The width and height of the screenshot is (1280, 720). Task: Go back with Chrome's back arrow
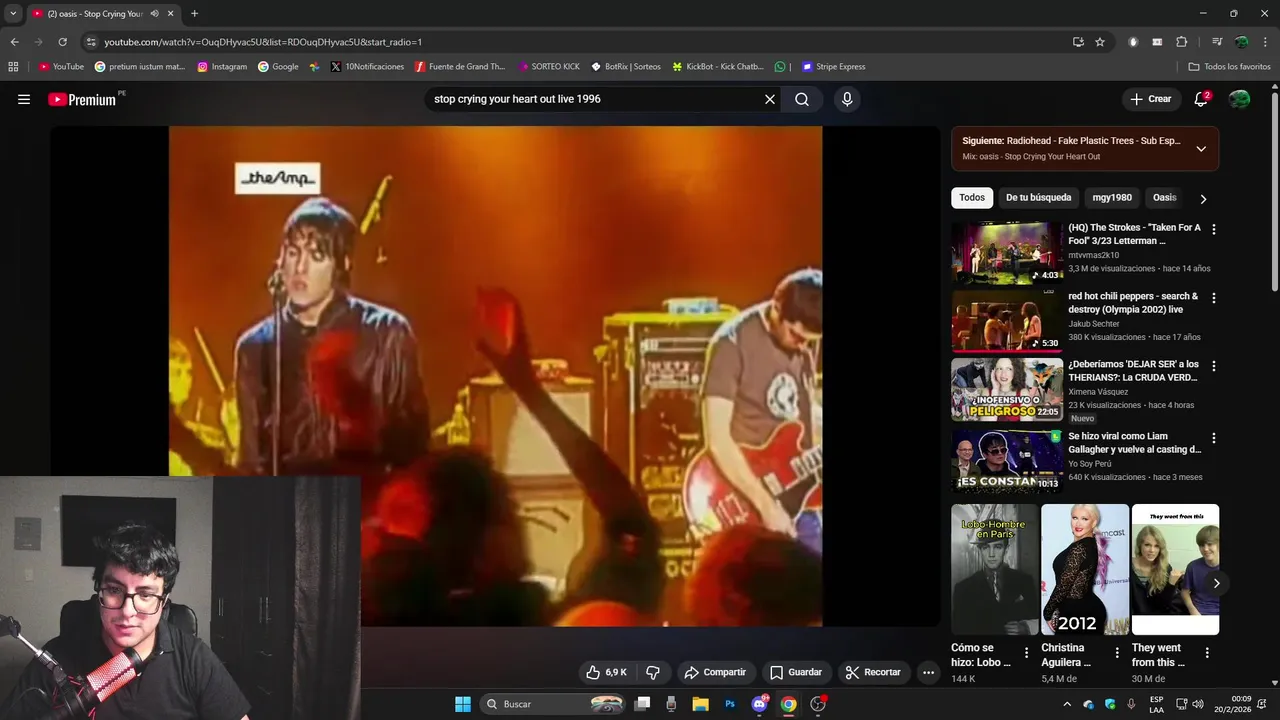click(14, 42)
